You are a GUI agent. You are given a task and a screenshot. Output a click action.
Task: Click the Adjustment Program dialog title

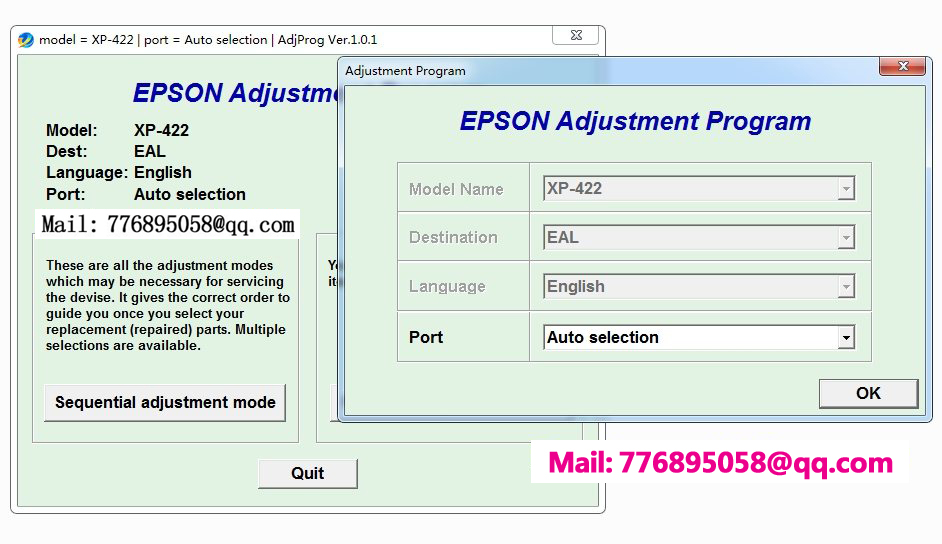tap(406, 71)
